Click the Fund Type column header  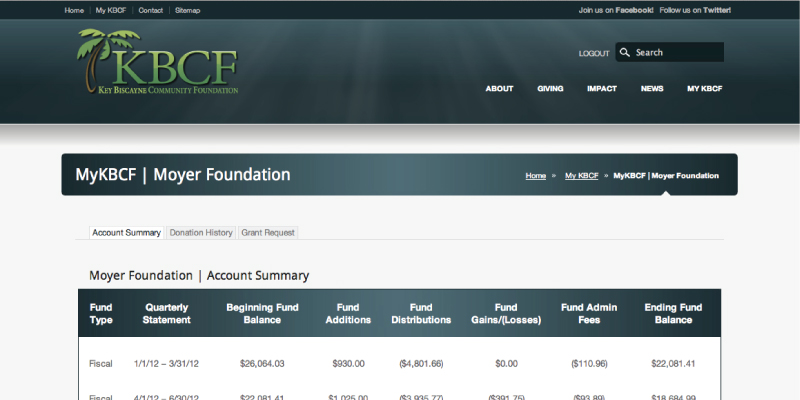point(101,314)
